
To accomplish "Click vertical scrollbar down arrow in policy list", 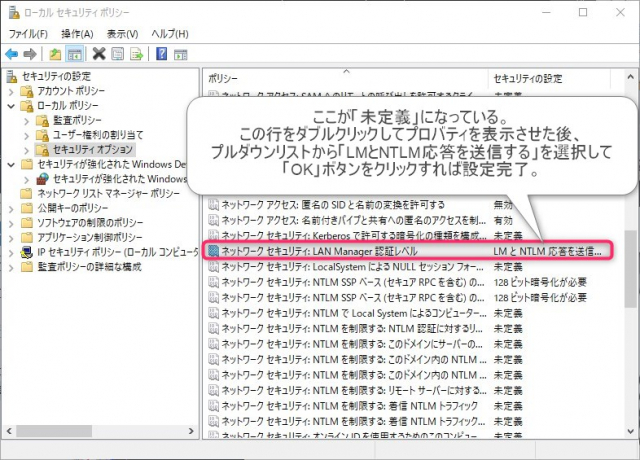I will click(x=630, y=431).
